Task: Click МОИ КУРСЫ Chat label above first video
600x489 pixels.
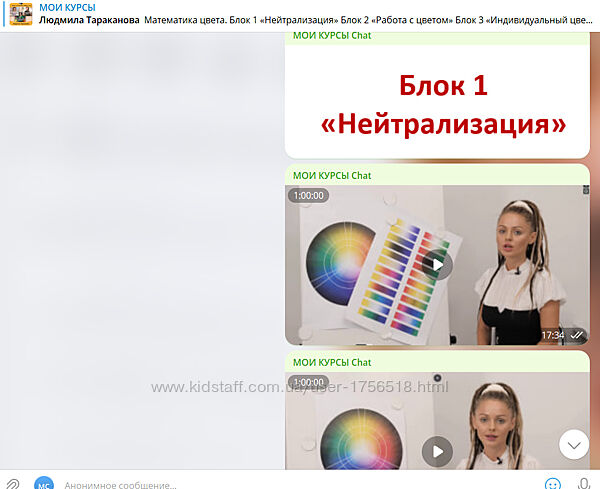Action: click(332, 175)
